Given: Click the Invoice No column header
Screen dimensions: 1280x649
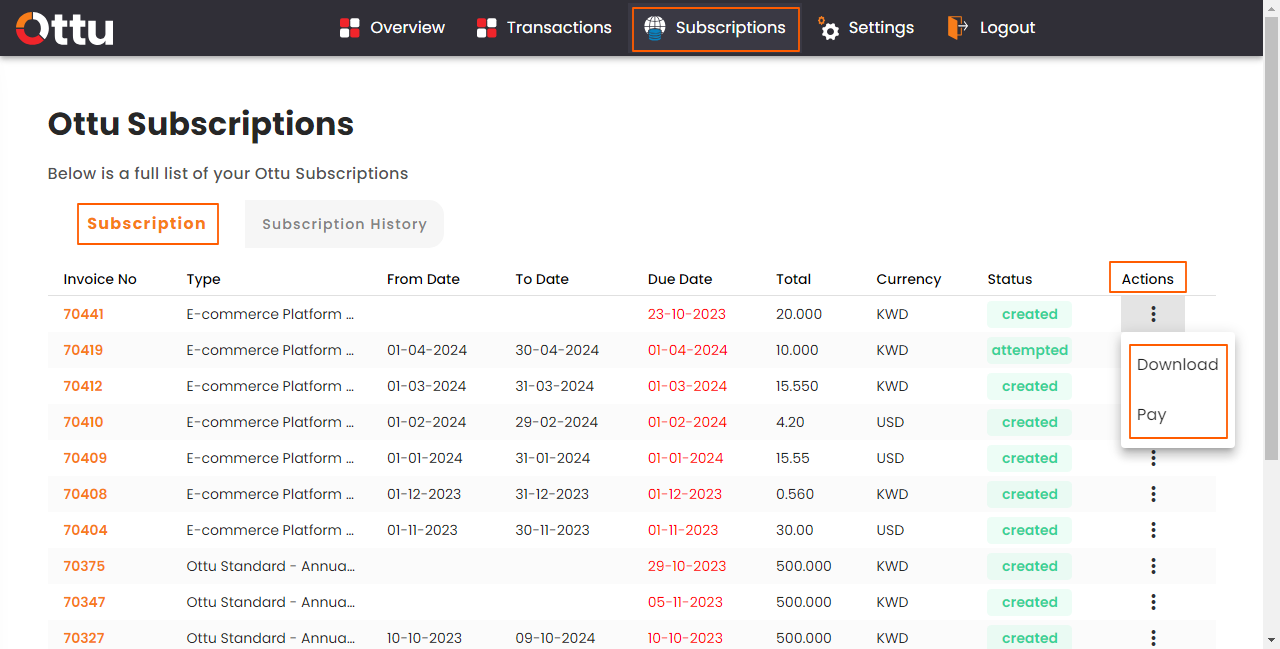Looking at the screenshot, I should tap(100, 279).
